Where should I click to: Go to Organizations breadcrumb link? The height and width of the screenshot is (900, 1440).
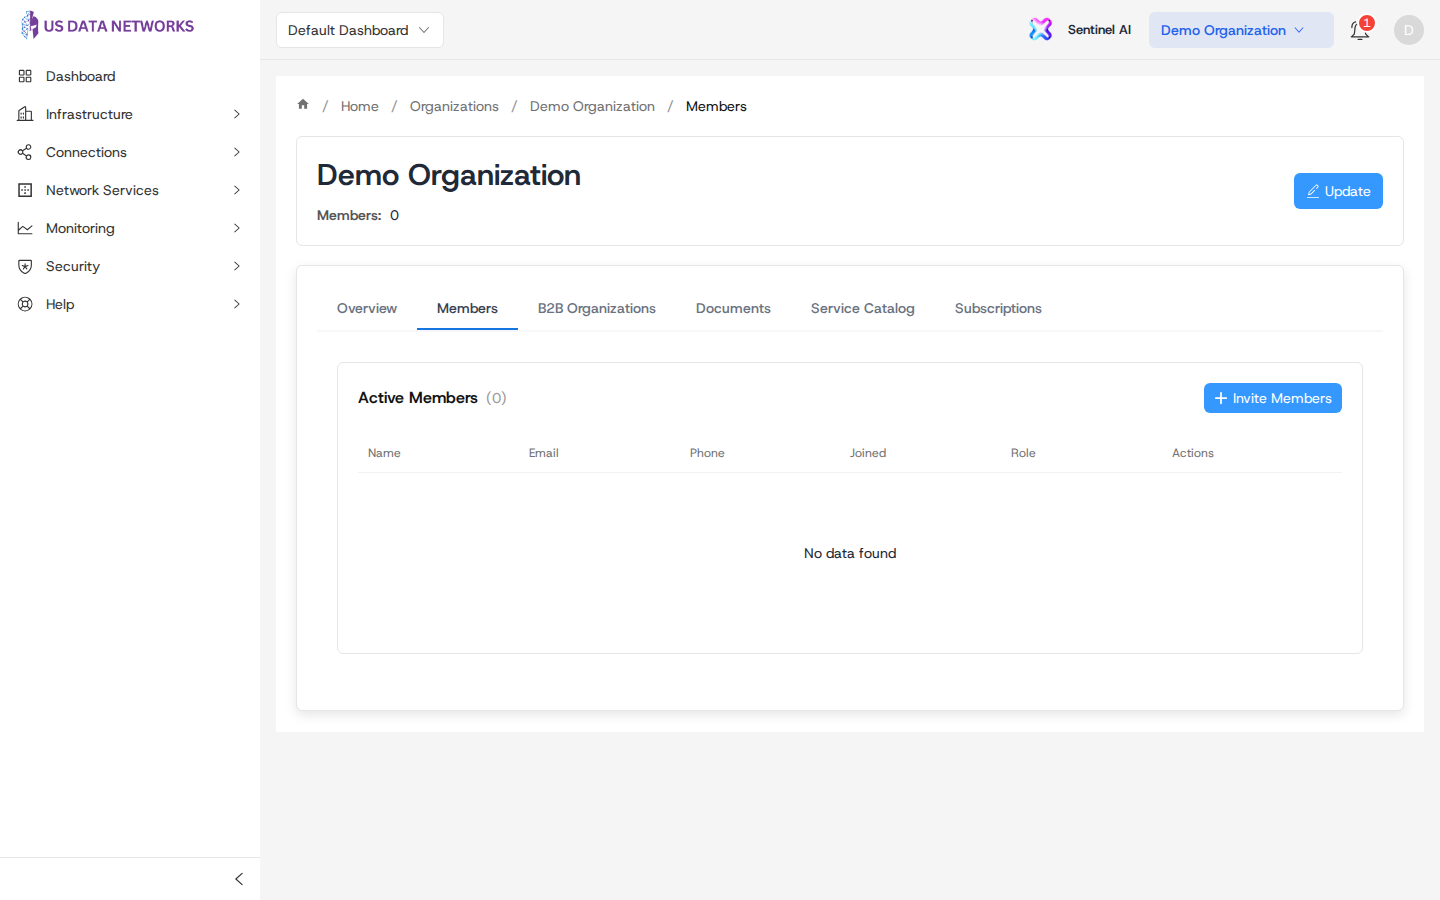[454, 106]
